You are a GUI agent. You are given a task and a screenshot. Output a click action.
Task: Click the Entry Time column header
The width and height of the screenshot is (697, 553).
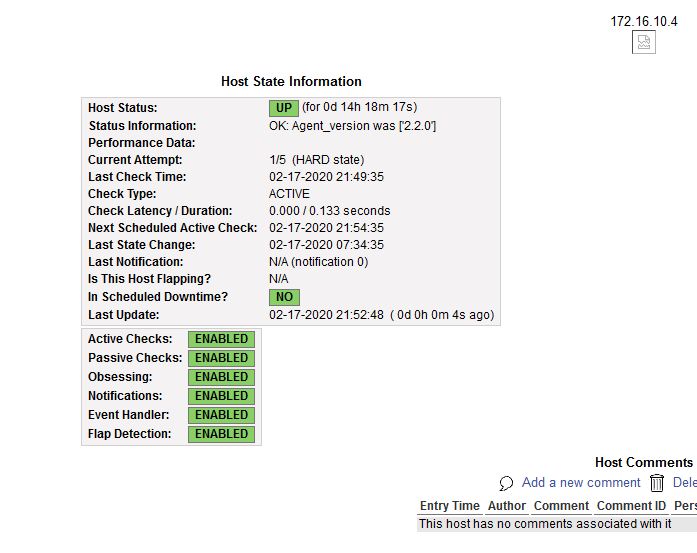[450, 506]
